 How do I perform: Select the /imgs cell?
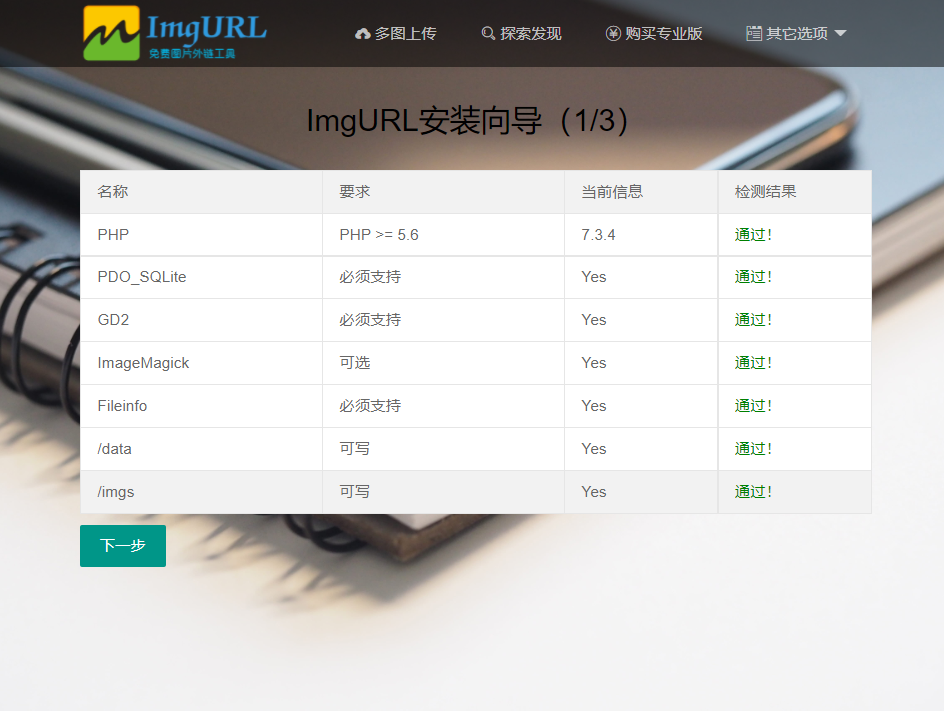pyautogui.click(x=202, y=492)
